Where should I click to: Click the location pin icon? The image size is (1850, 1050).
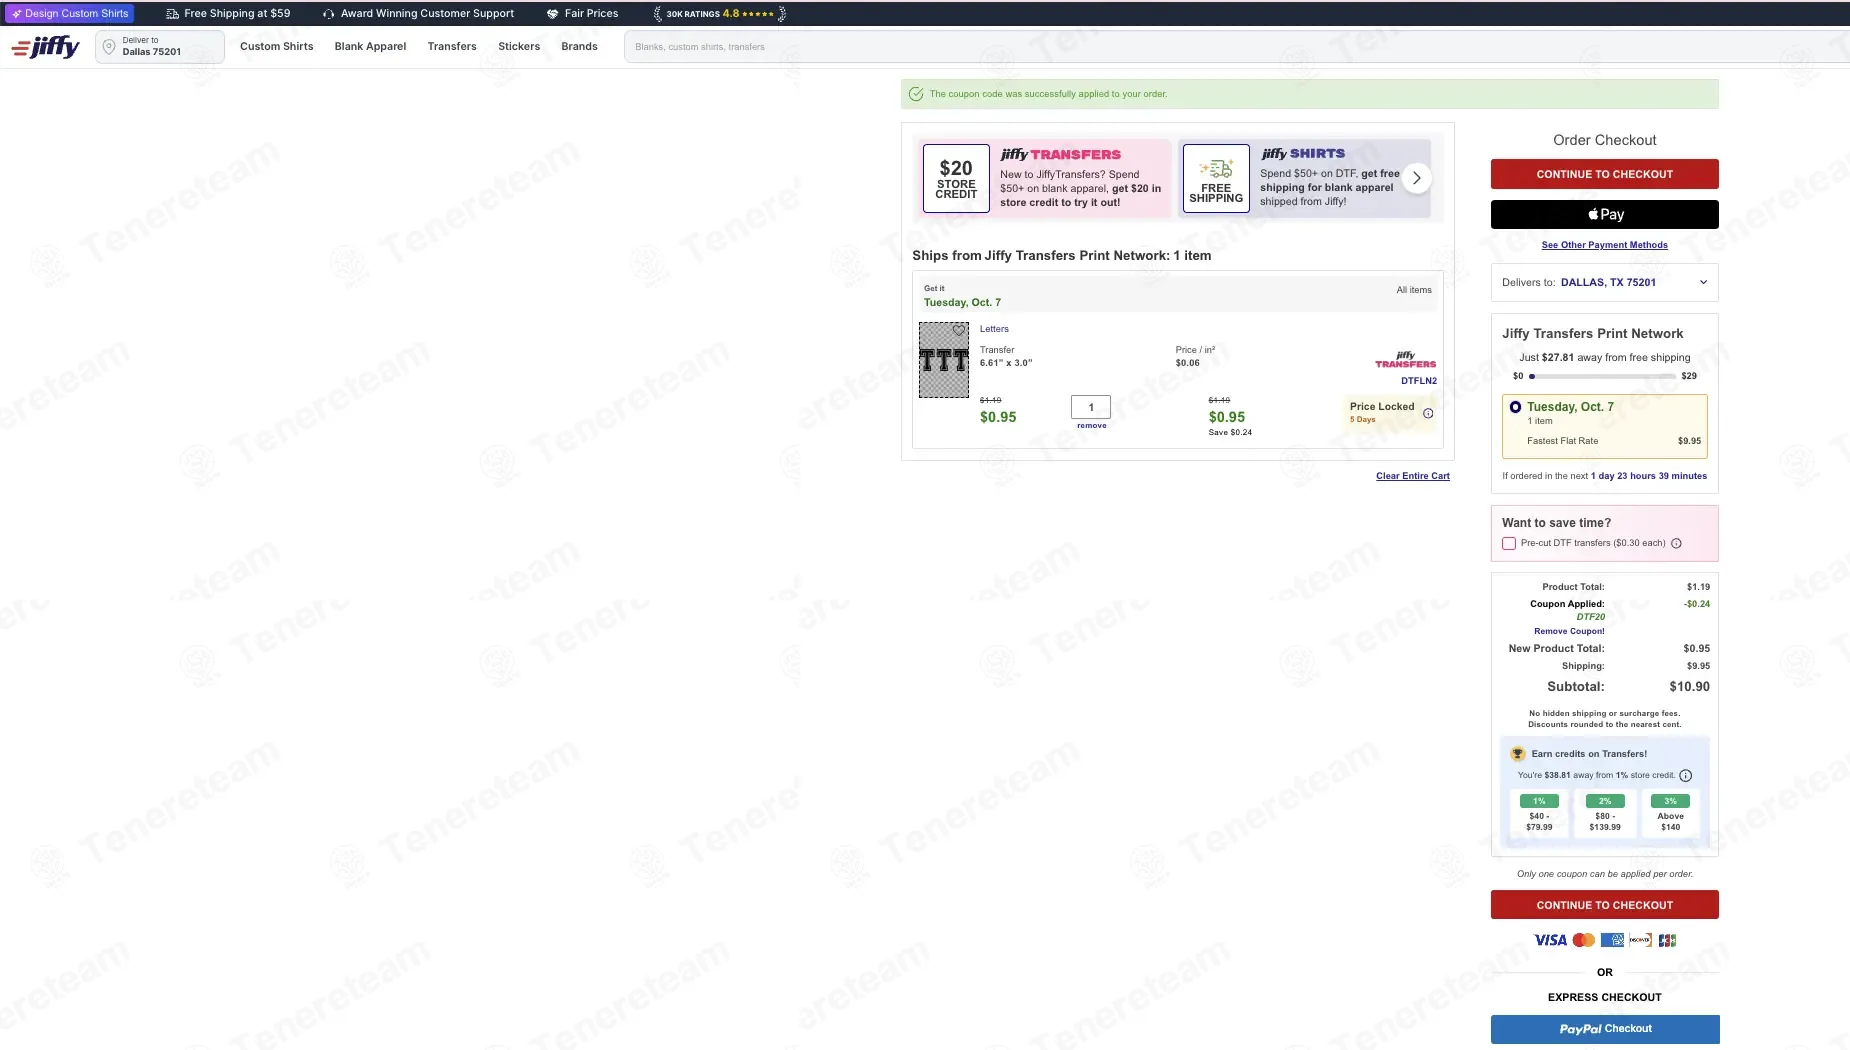pyautogui.click(x=109, y=47)
